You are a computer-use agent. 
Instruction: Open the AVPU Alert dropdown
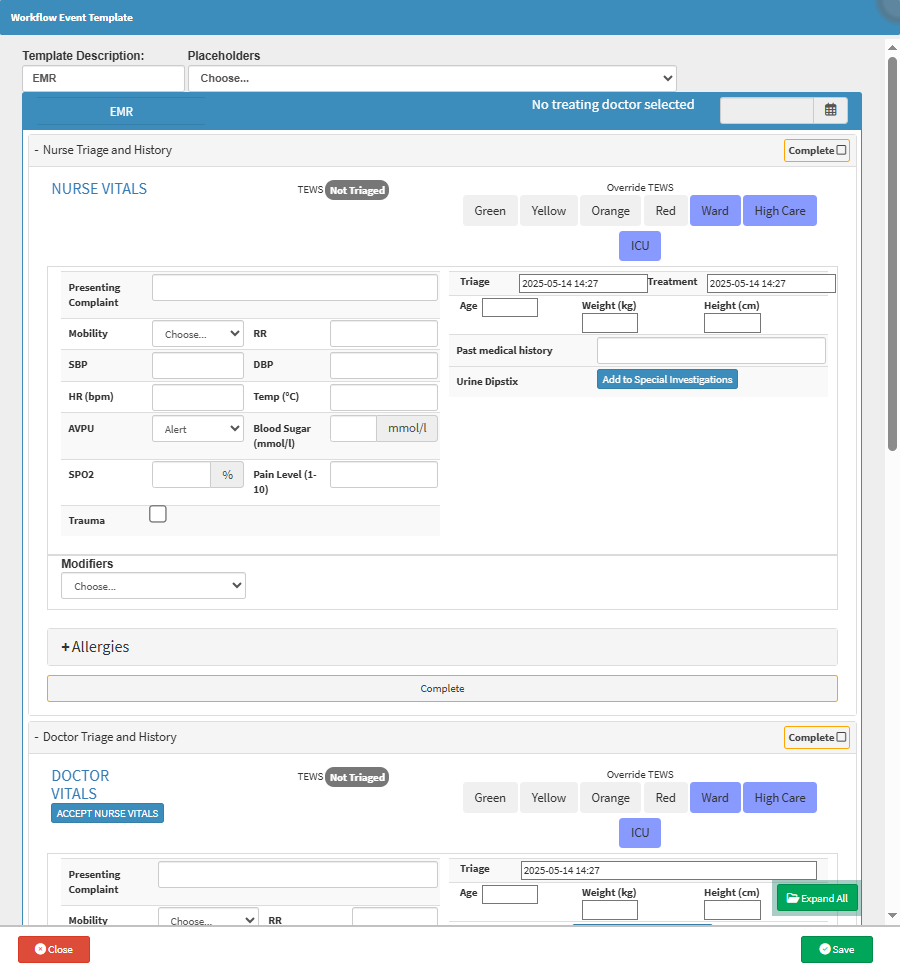coord(197,429)
